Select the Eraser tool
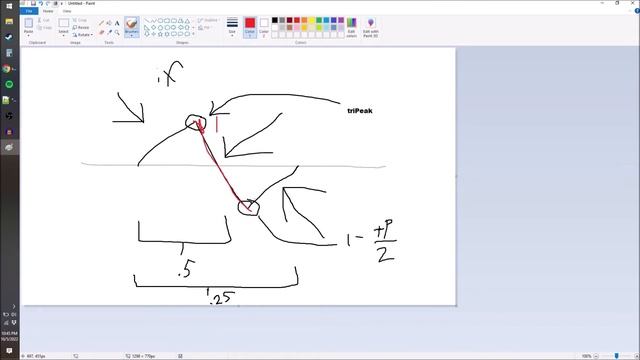This screenshot has height=360, width=640. [x=102, y=32]
